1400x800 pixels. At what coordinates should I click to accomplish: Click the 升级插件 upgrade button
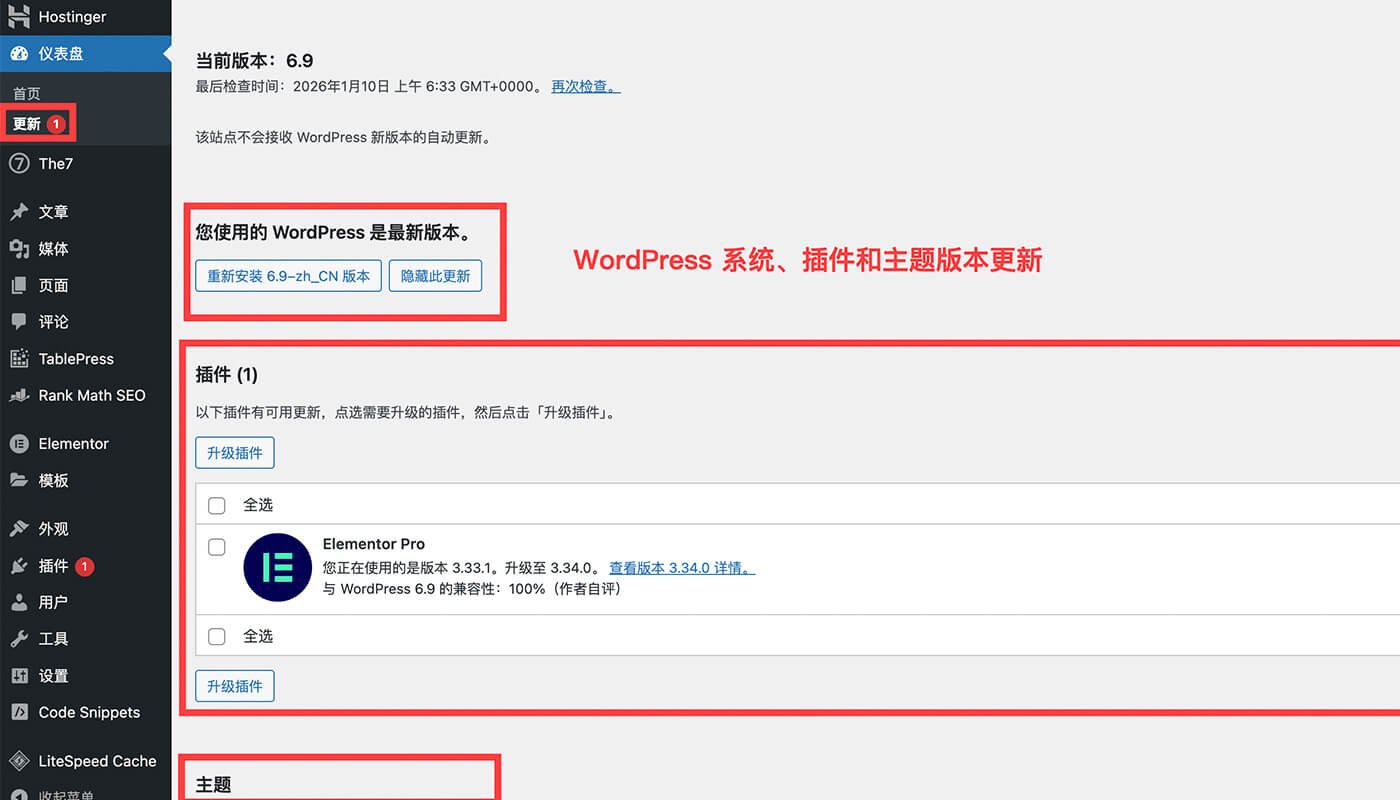[234, 452]
